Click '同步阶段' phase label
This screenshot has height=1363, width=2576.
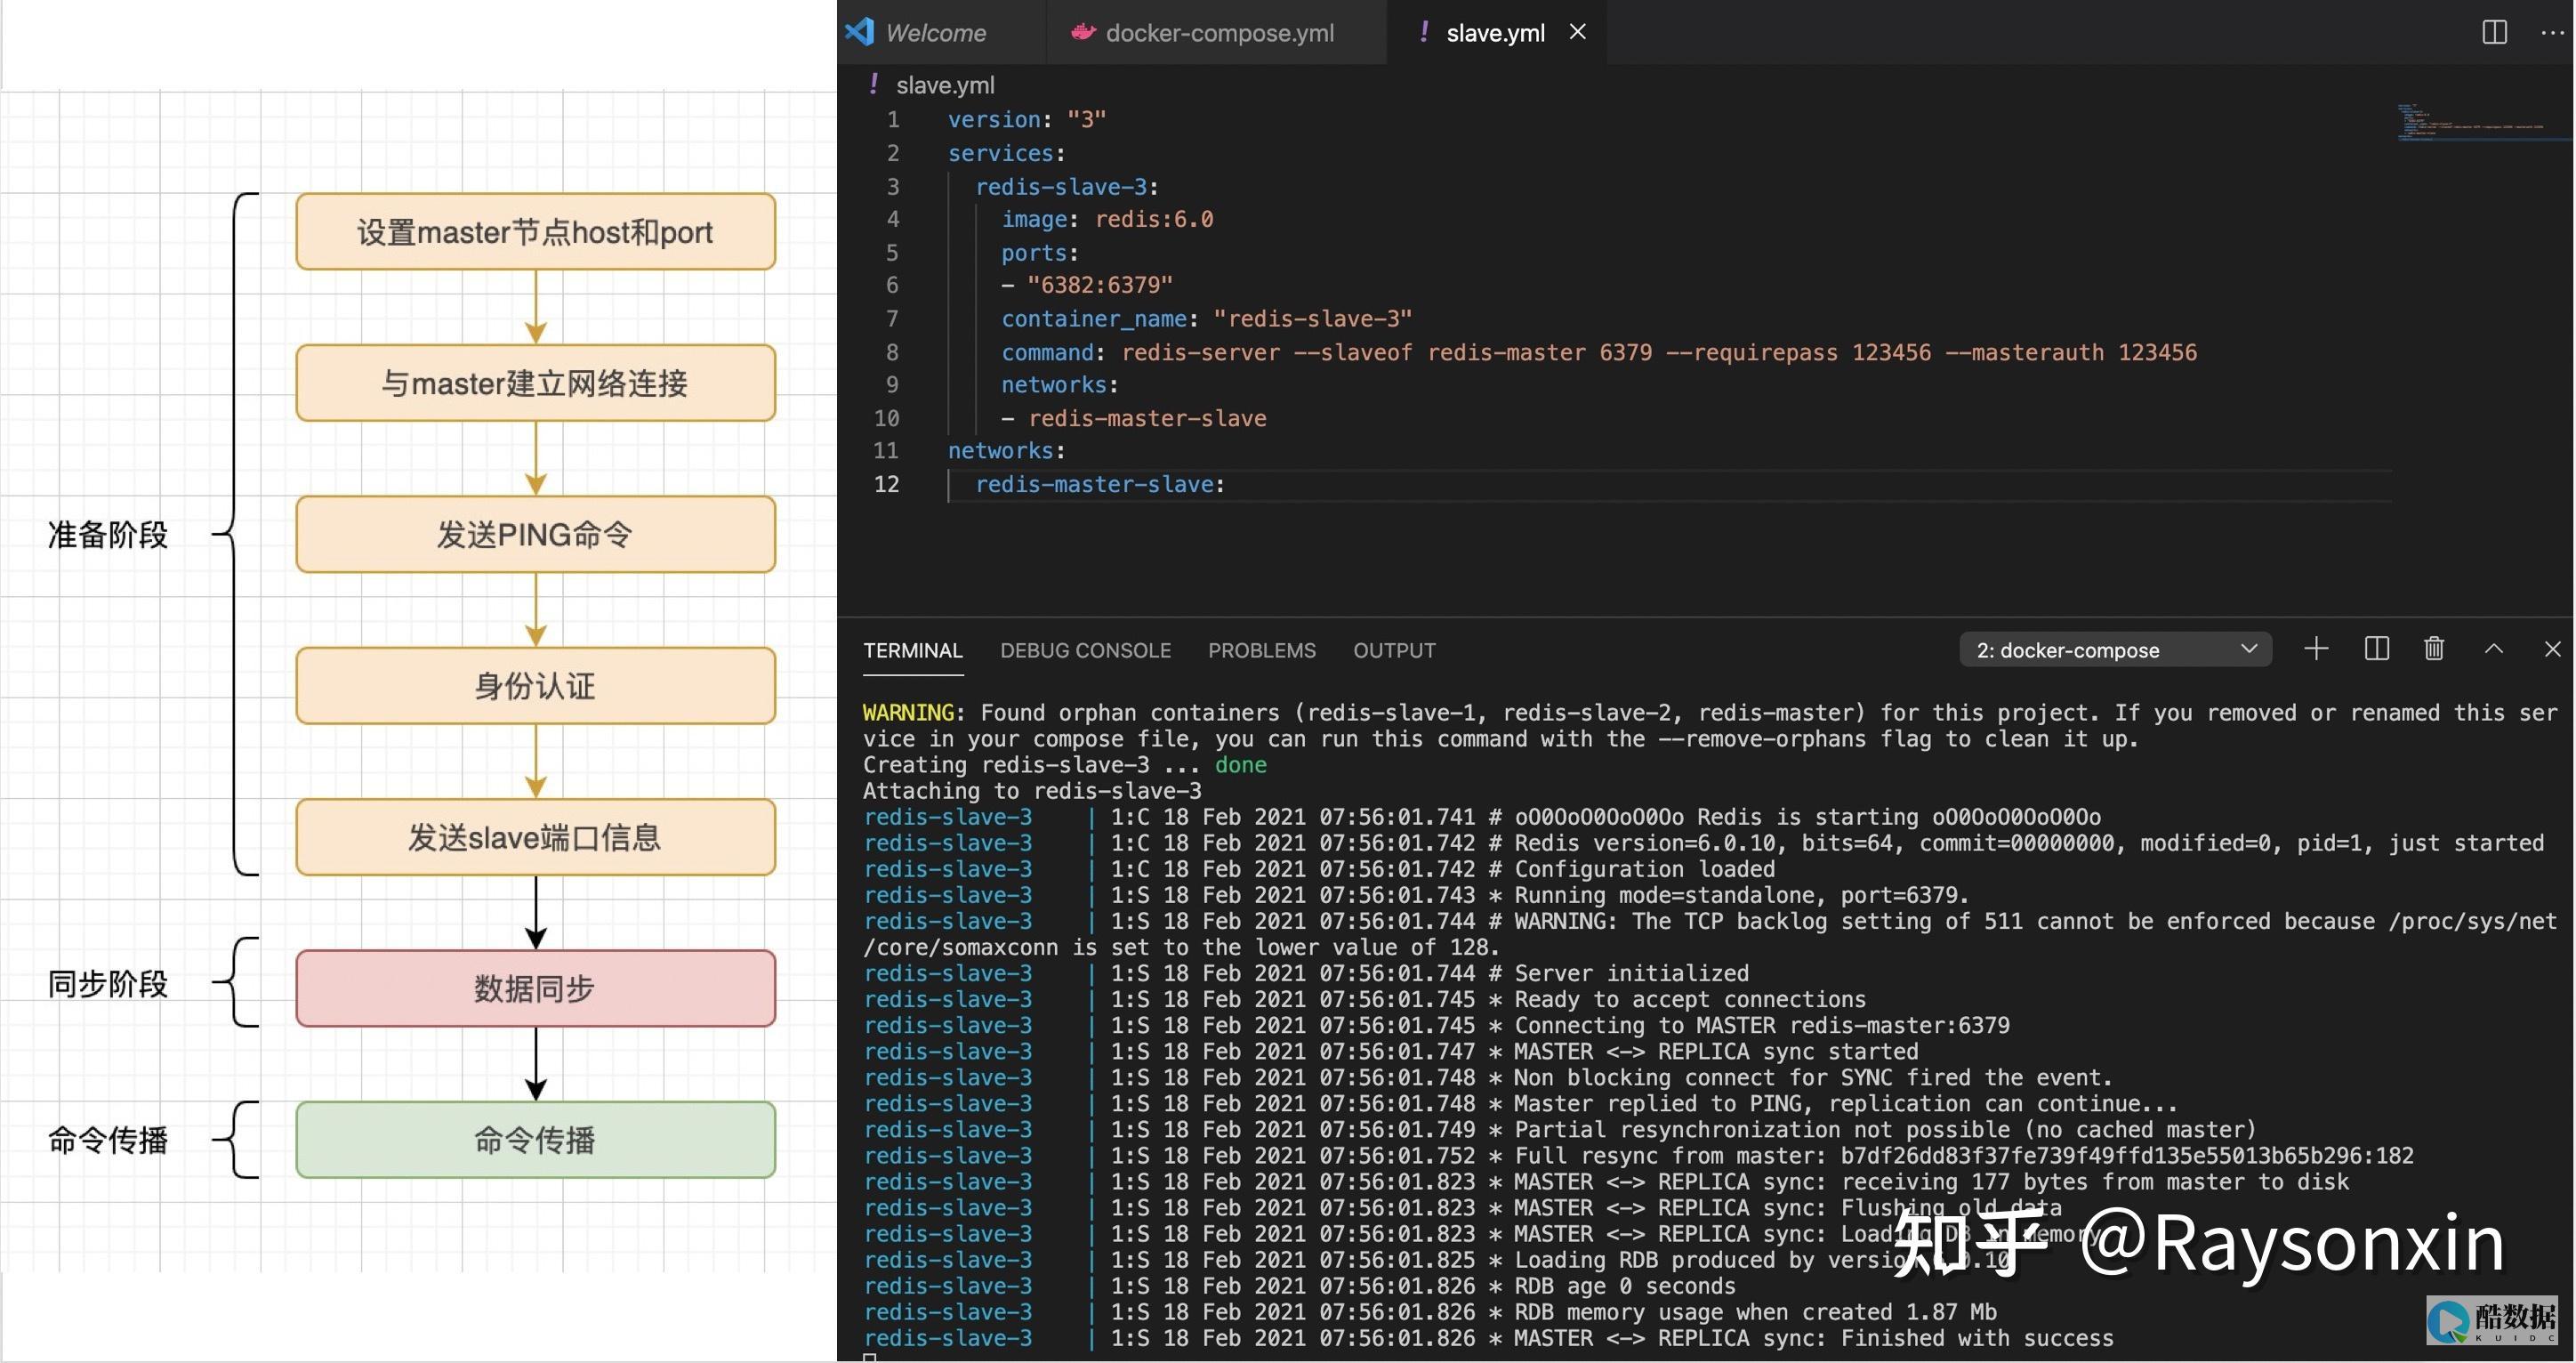tap(108, 984)
